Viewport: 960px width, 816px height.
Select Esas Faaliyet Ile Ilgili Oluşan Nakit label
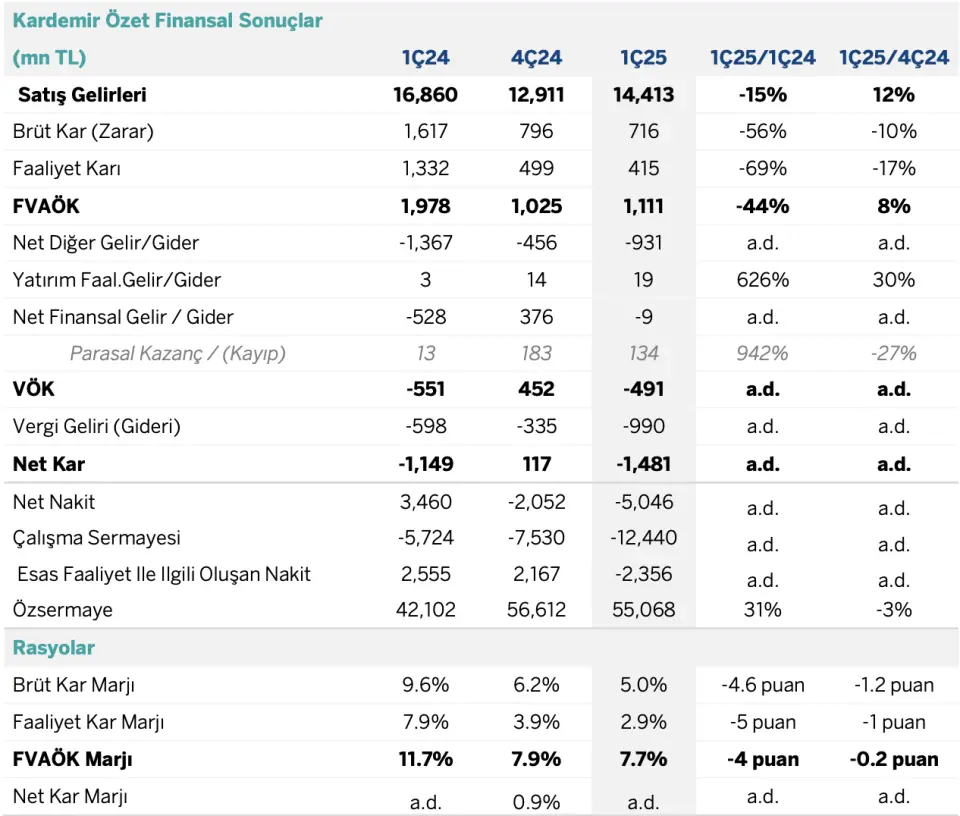[164, 574]
